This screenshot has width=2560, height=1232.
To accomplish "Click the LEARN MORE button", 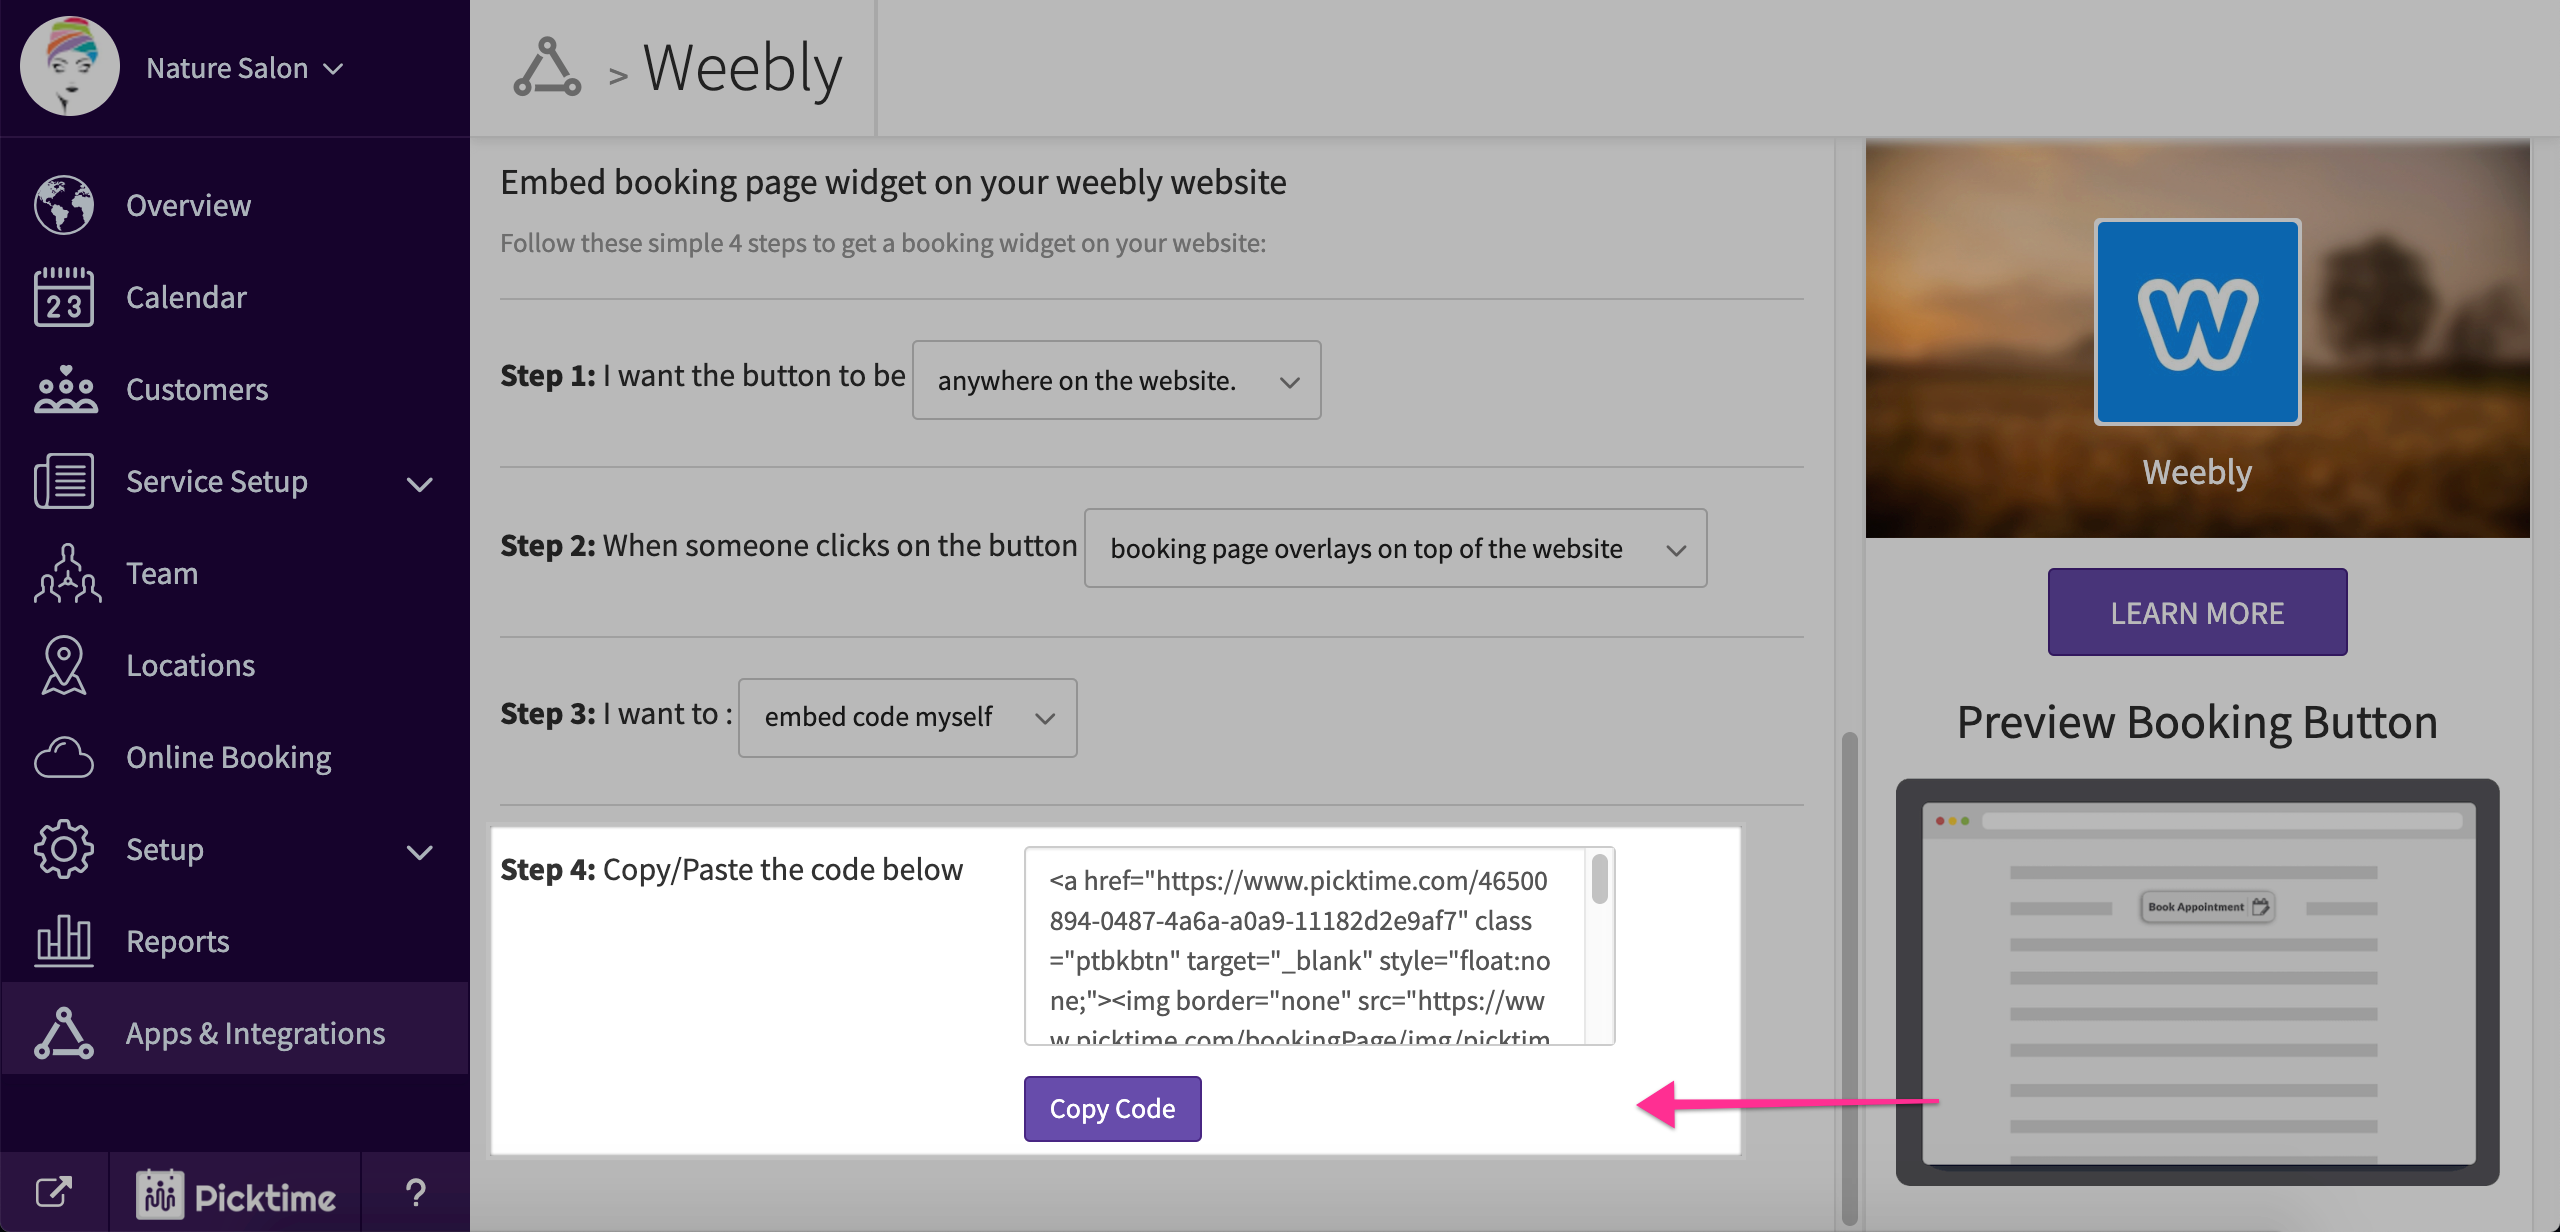I will [2197, 613].
